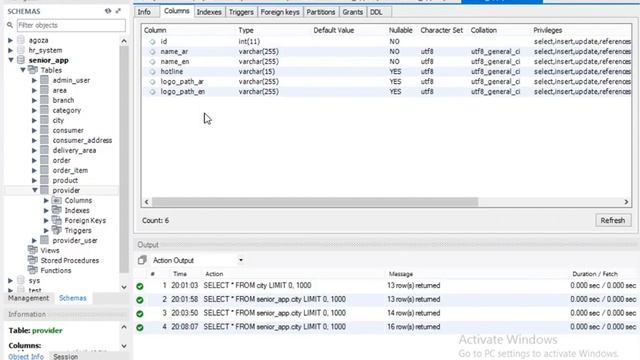The height and width of the screenshot is (360, 640).
Task: Expand the agoza schema
Action: (x=10, y=40)
